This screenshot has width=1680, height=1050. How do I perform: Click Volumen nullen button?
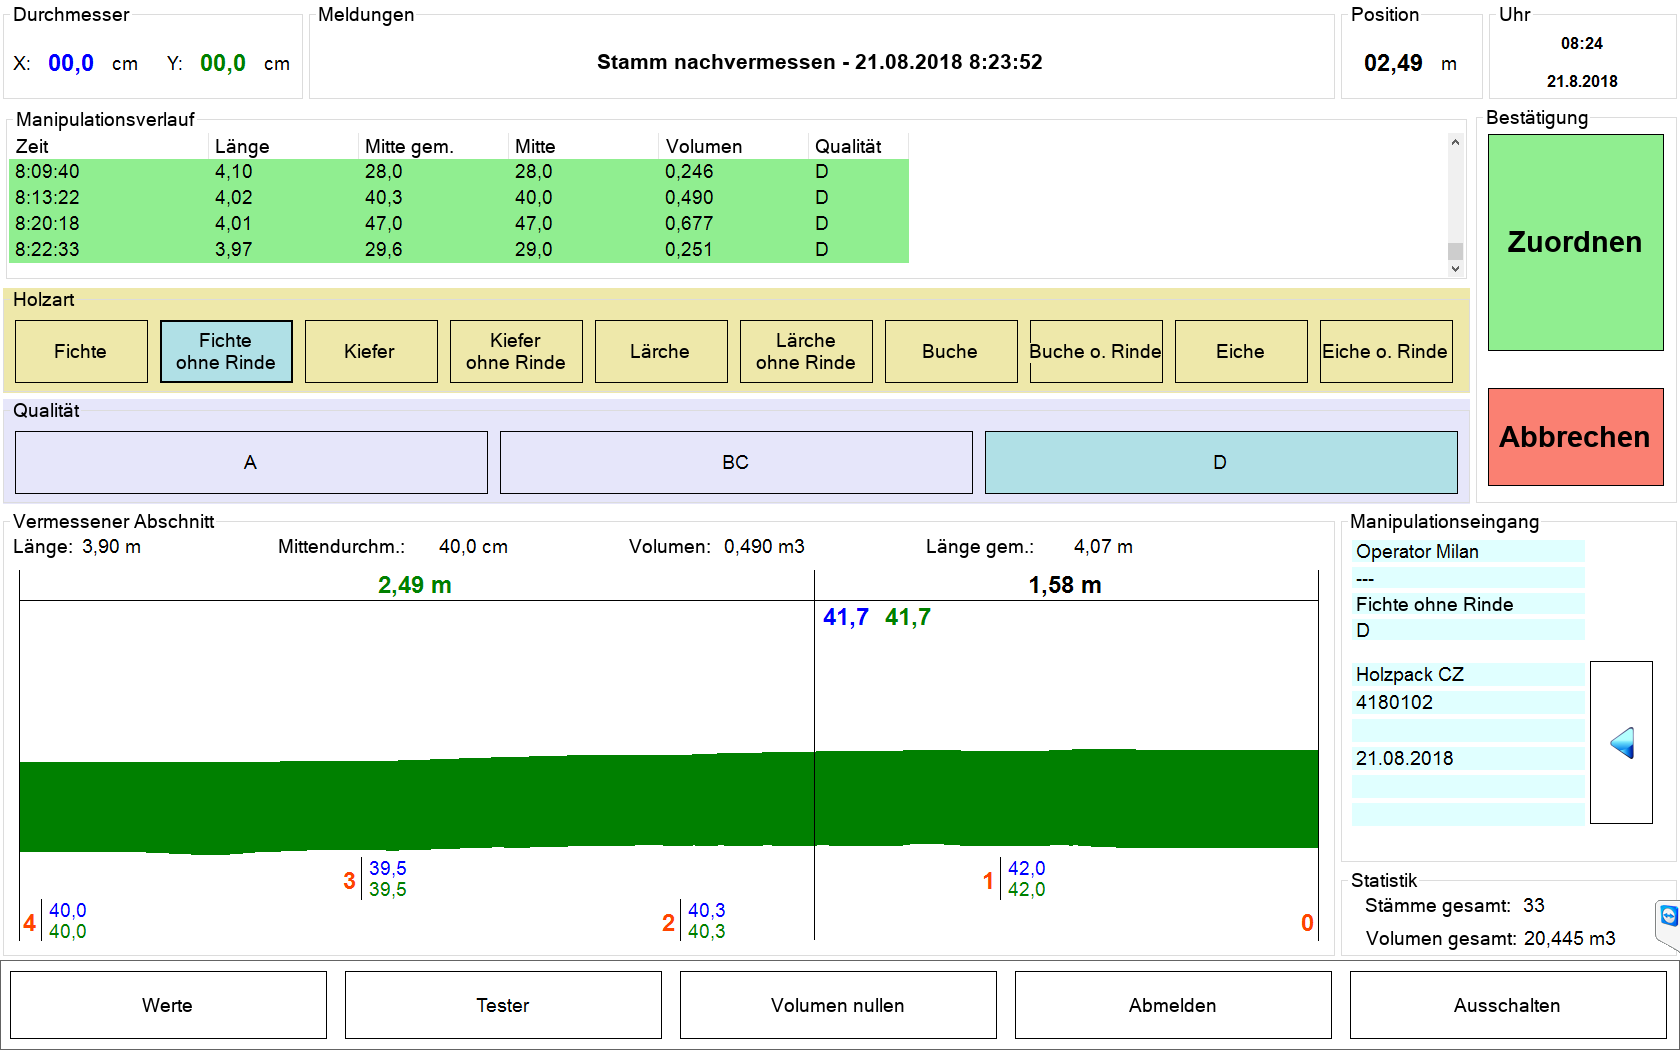click(838, 1005)
